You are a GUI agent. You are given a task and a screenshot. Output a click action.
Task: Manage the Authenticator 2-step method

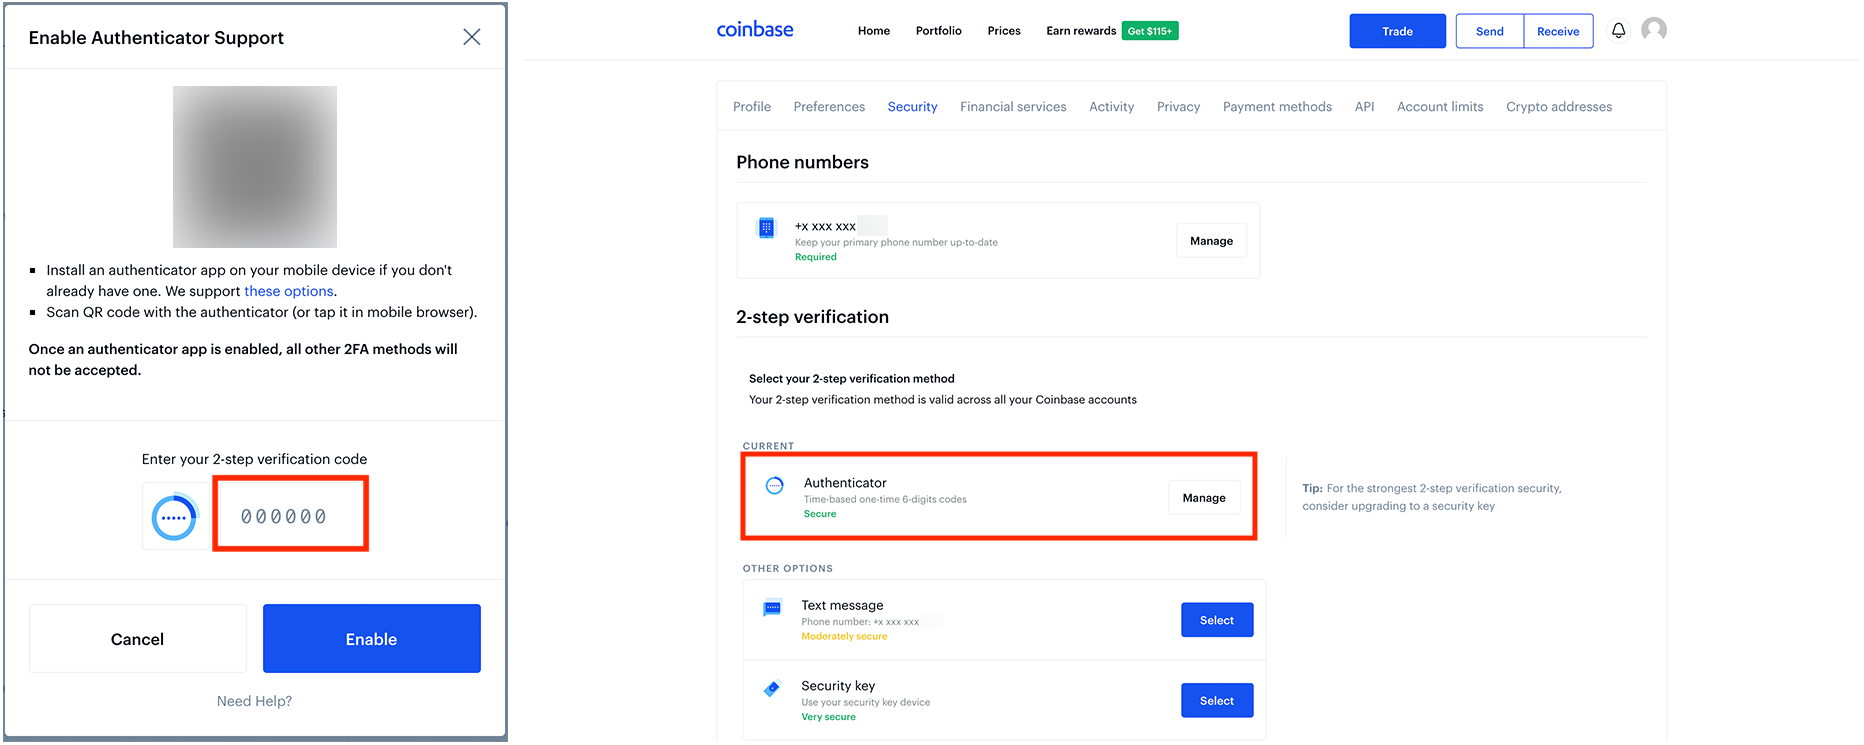coord(1204,498)
